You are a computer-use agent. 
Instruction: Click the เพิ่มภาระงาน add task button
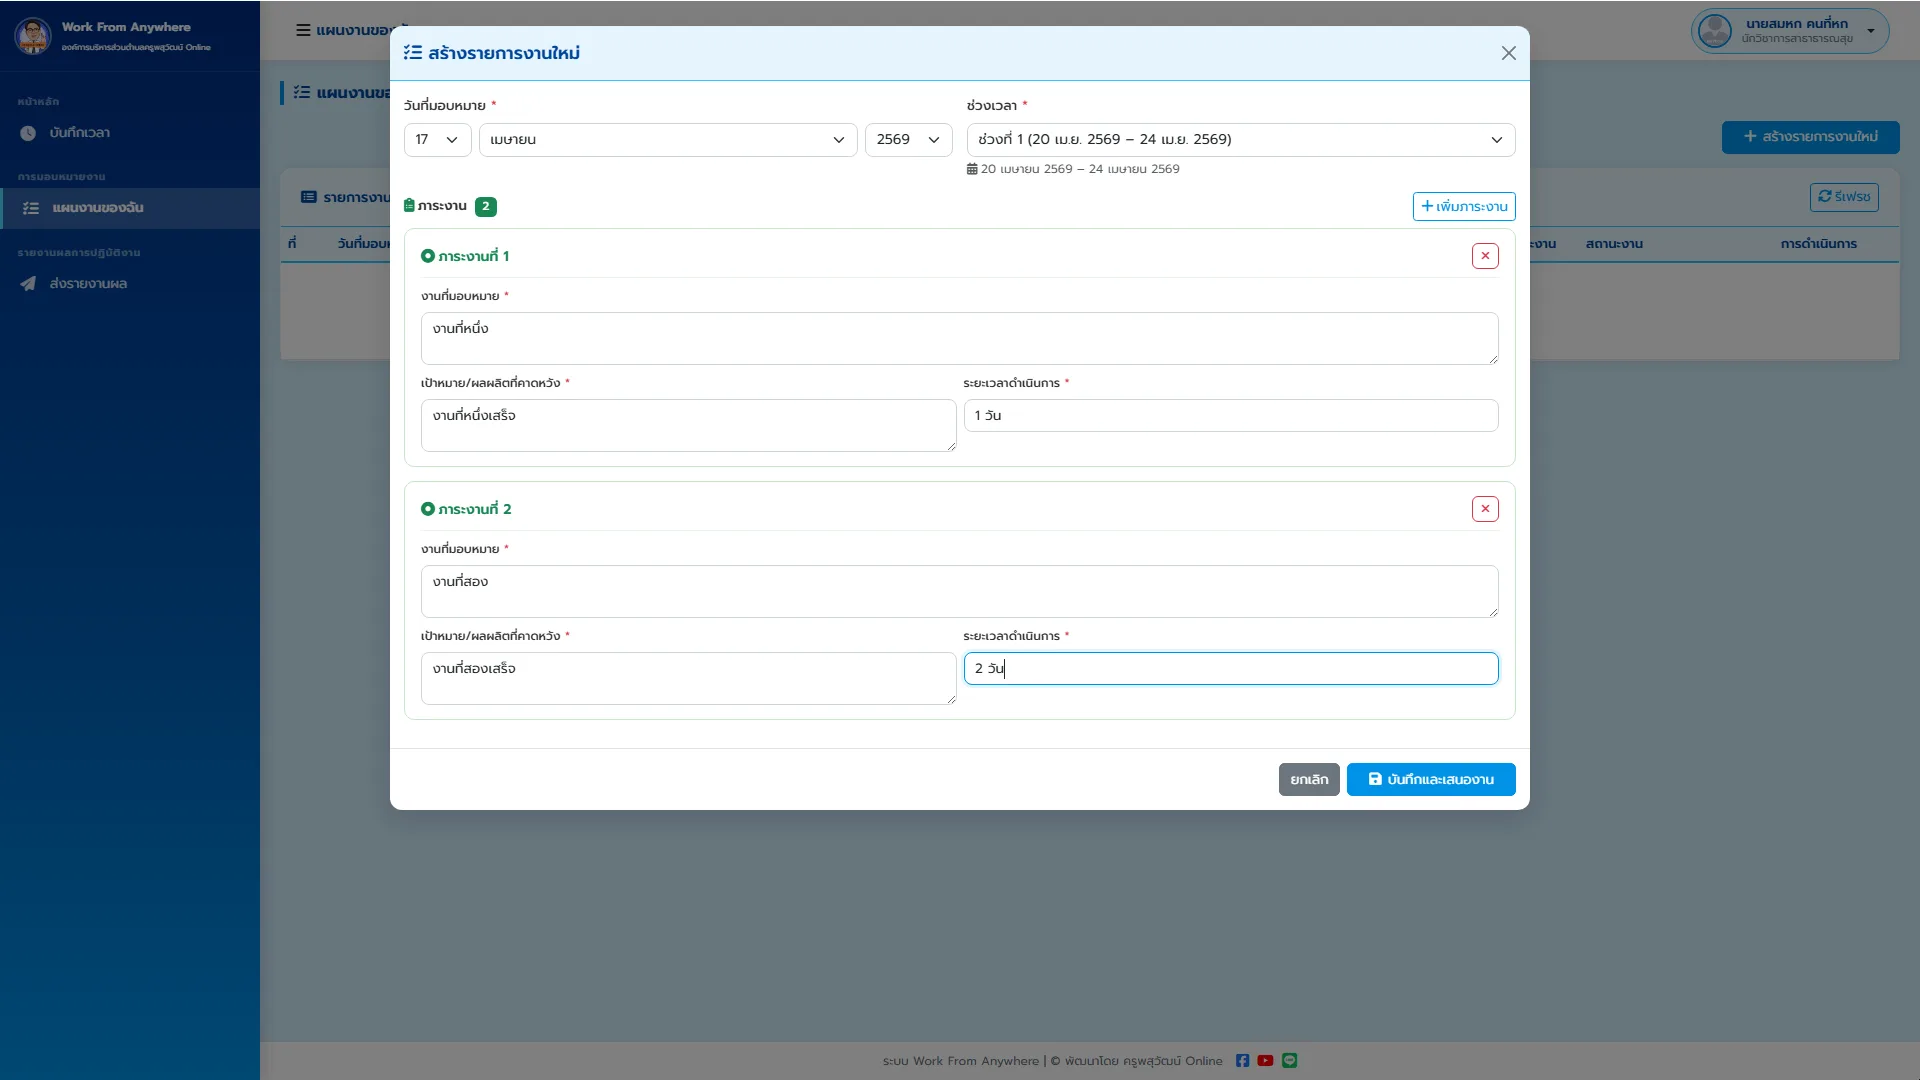[1464, 206]
